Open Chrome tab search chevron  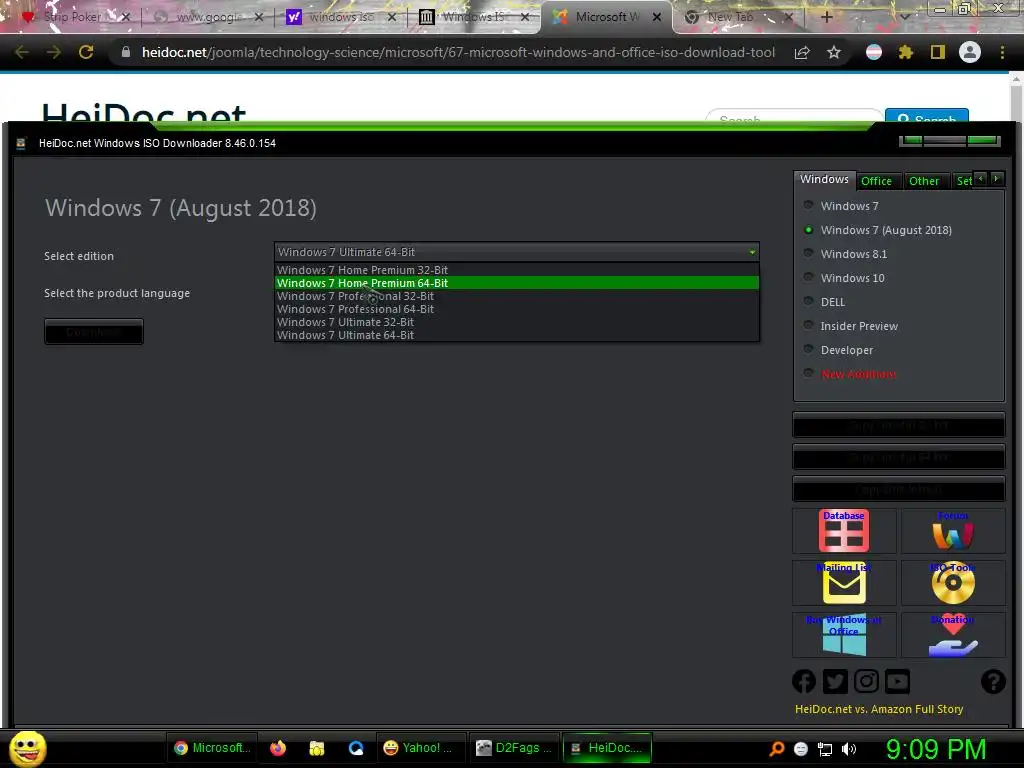[904, 17]
